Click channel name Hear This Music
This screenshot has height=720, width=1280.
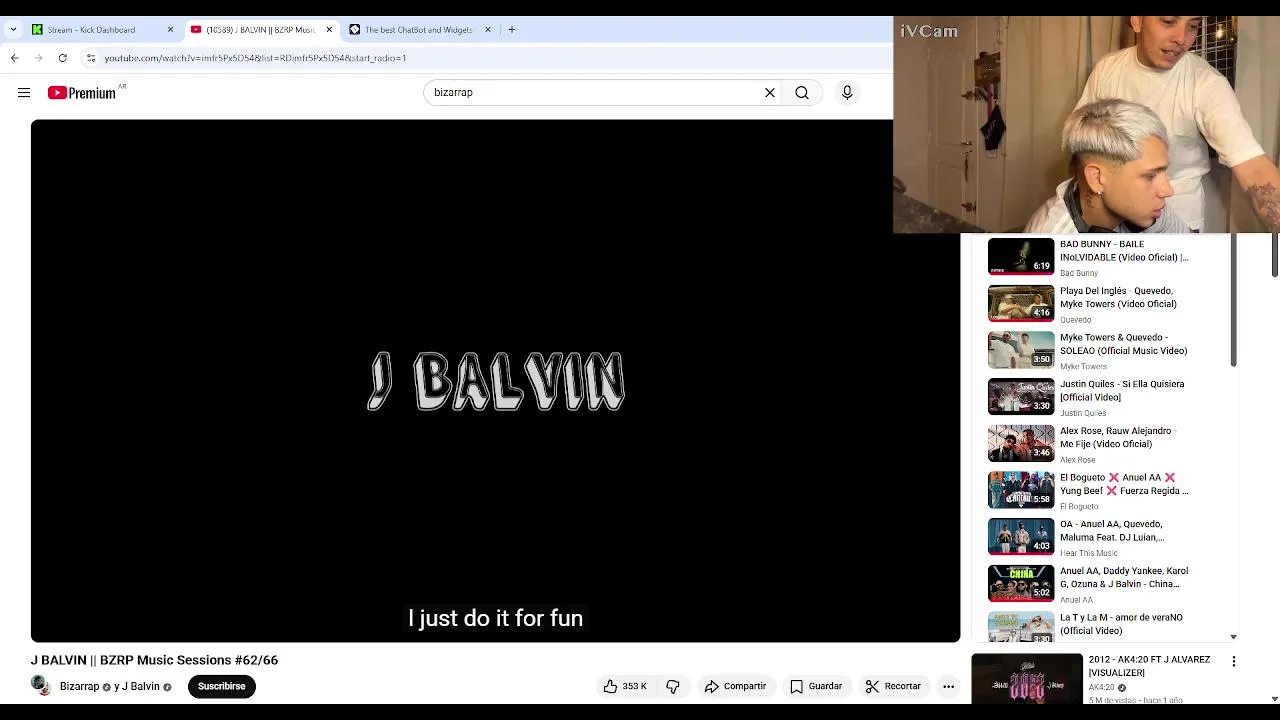pyautogui.click(x=1089, y=553)
